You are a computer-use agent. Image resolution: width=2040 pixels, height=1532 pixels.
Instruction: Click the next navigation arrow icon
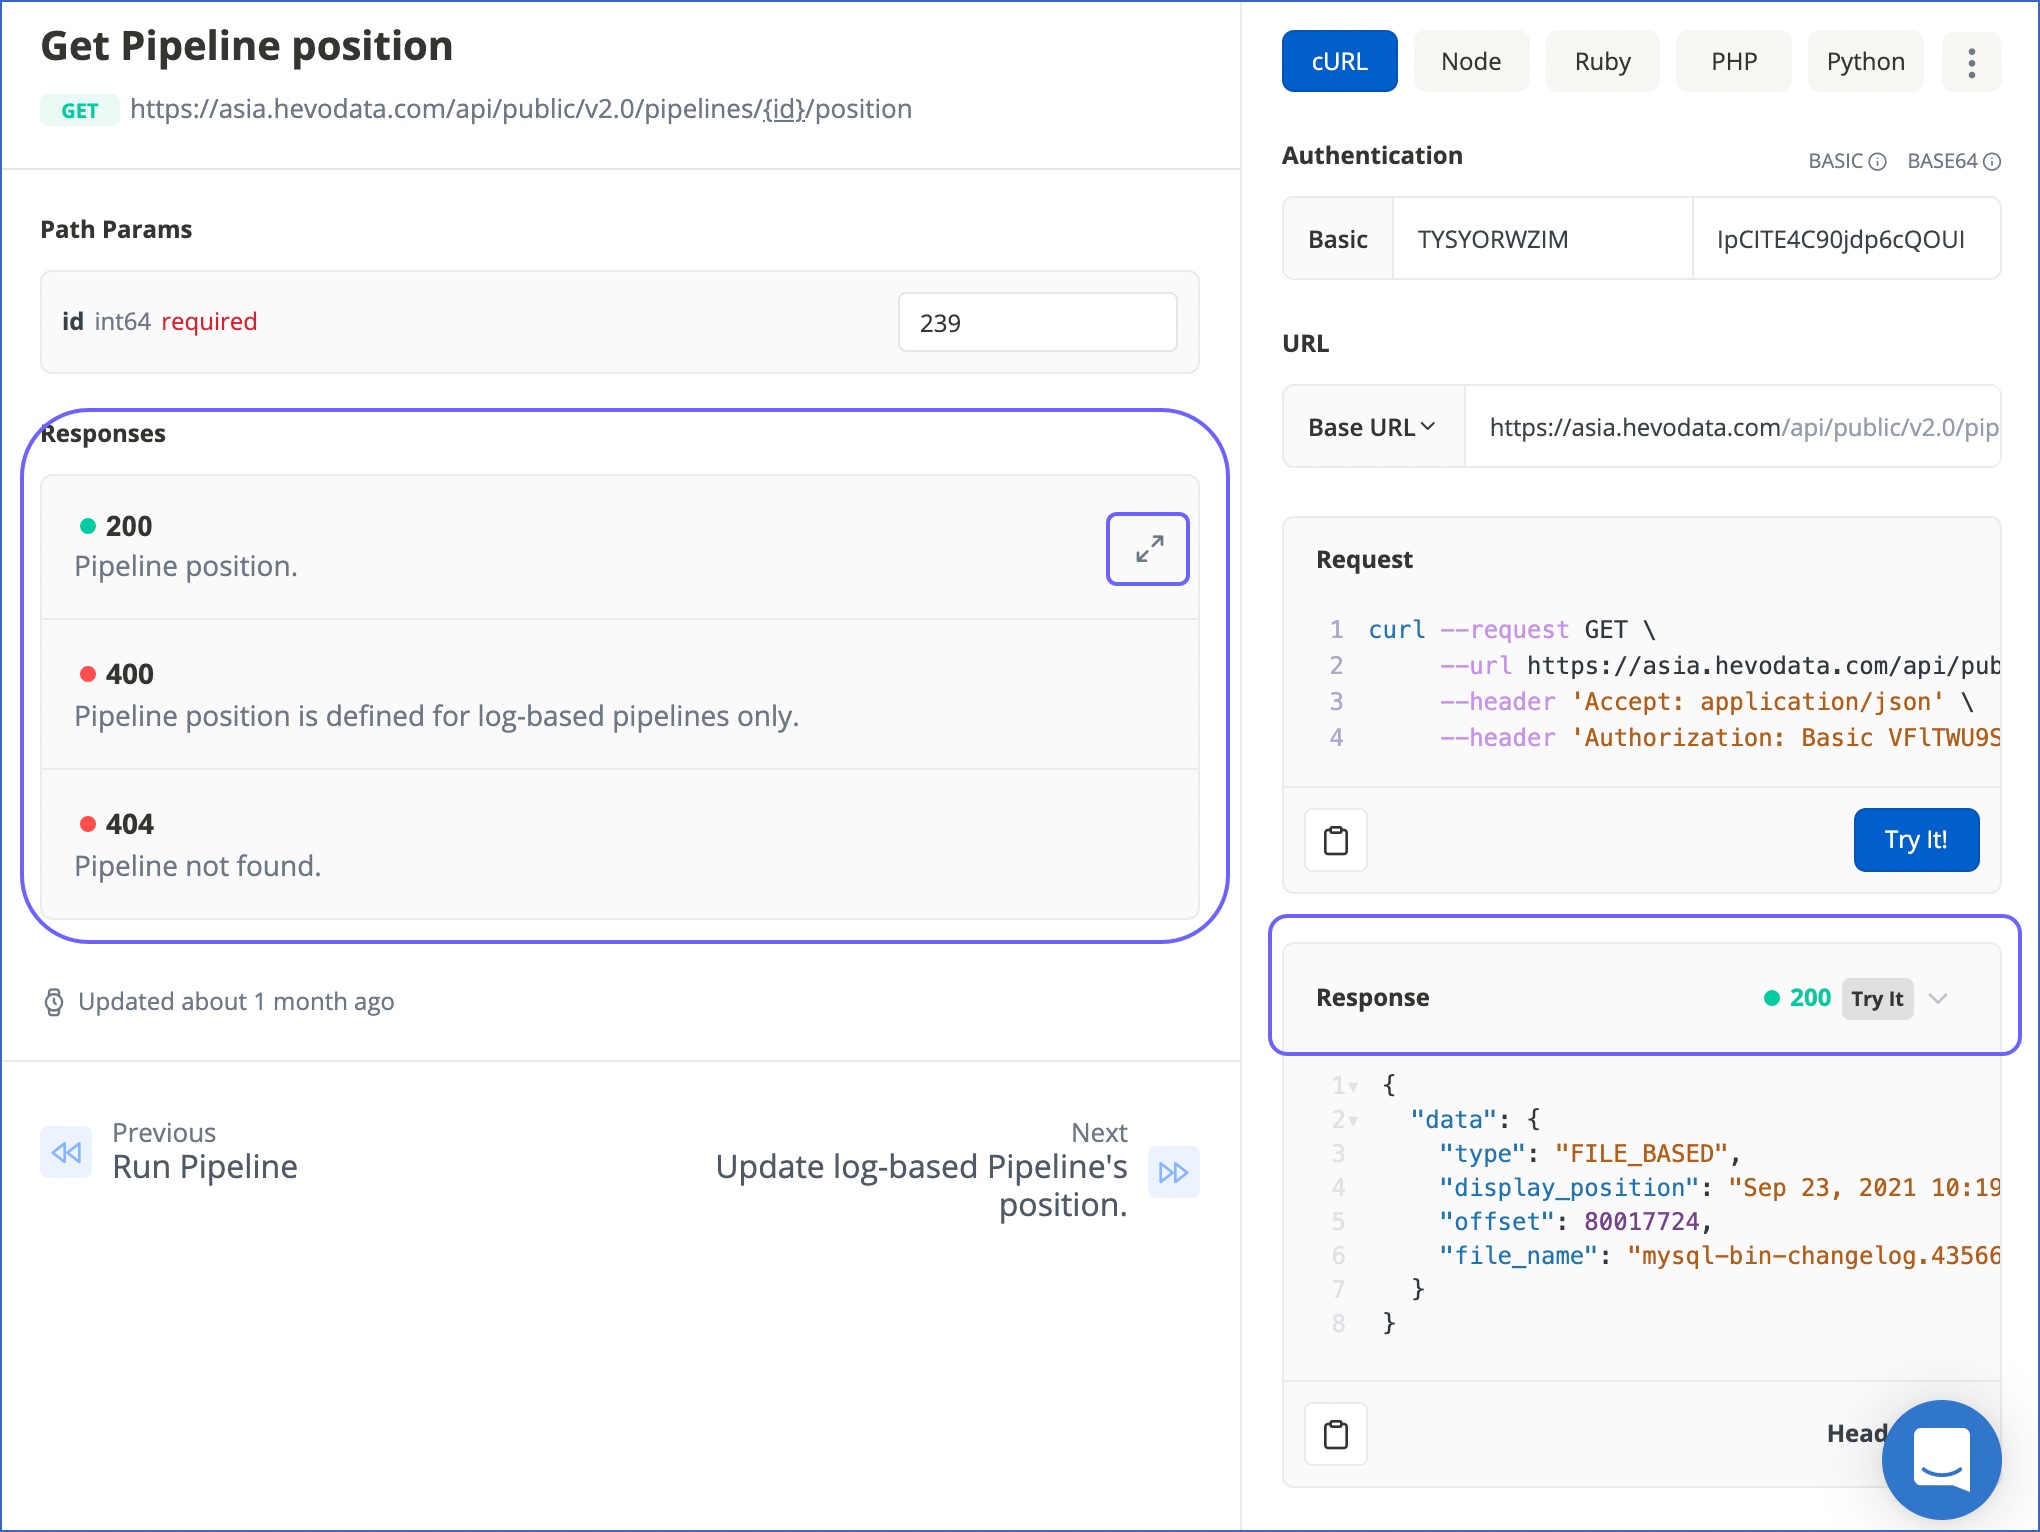(x=1171, y=1172)
